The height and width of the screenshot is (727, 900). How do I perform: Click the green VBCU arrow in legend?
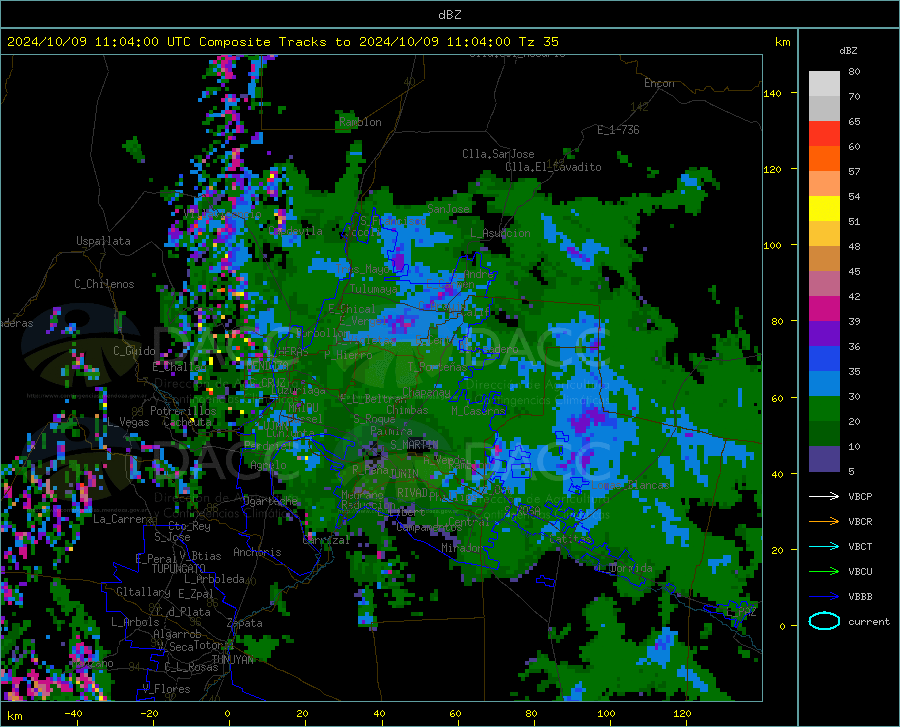tap(824, 572)
